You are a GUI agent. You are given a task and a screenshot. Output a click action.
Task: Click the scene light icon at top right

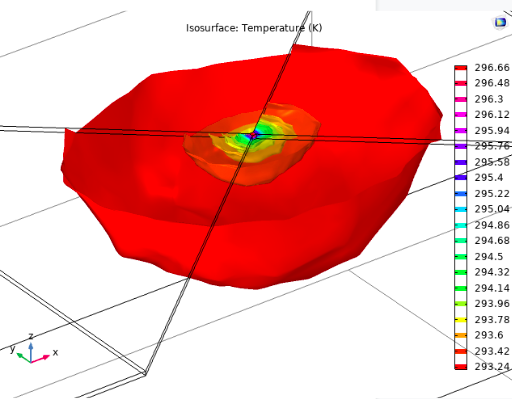[500, 22]
